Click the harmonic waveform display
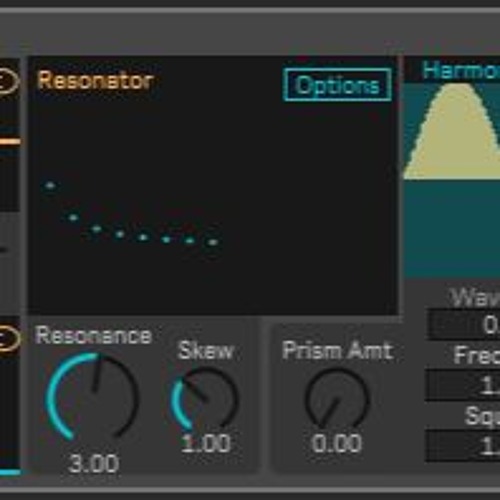Viewport: 500px width, 500px height. click(452, 180)
